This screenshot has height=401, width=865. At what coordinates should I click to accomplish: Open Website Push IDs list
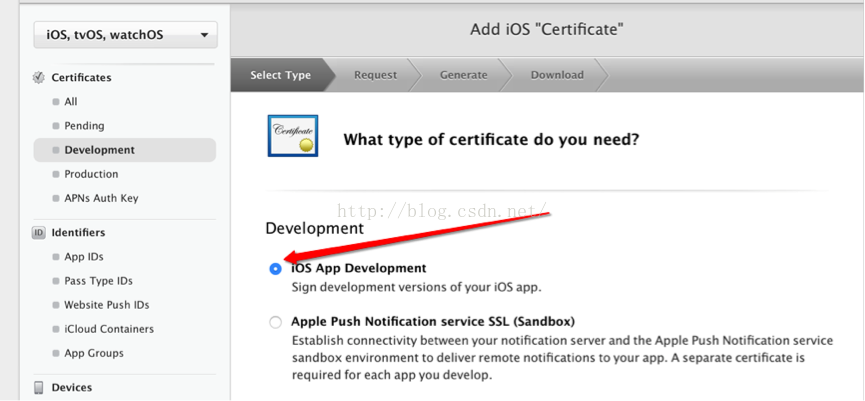[x=106, y=305]
